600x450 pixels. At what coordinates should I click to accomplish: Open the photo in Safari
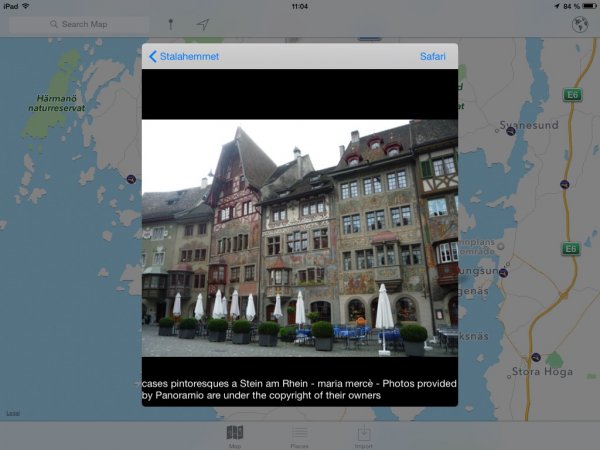pyautogui.click(x=432, y=56)
